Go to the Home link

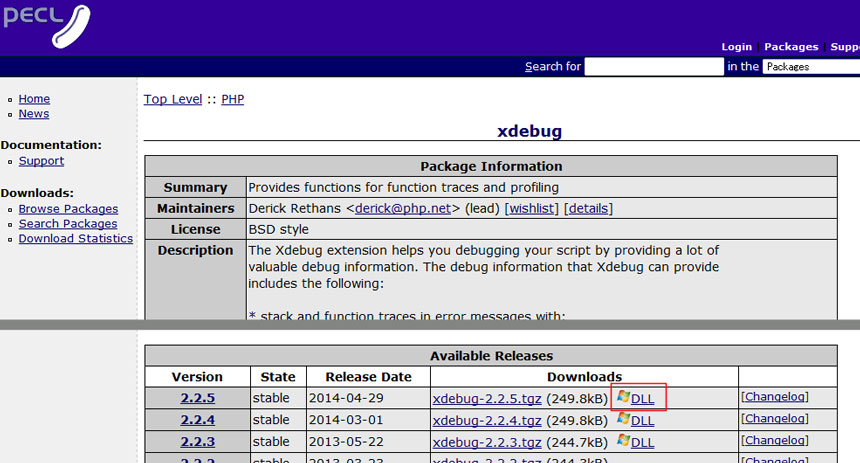coord(34,99)
